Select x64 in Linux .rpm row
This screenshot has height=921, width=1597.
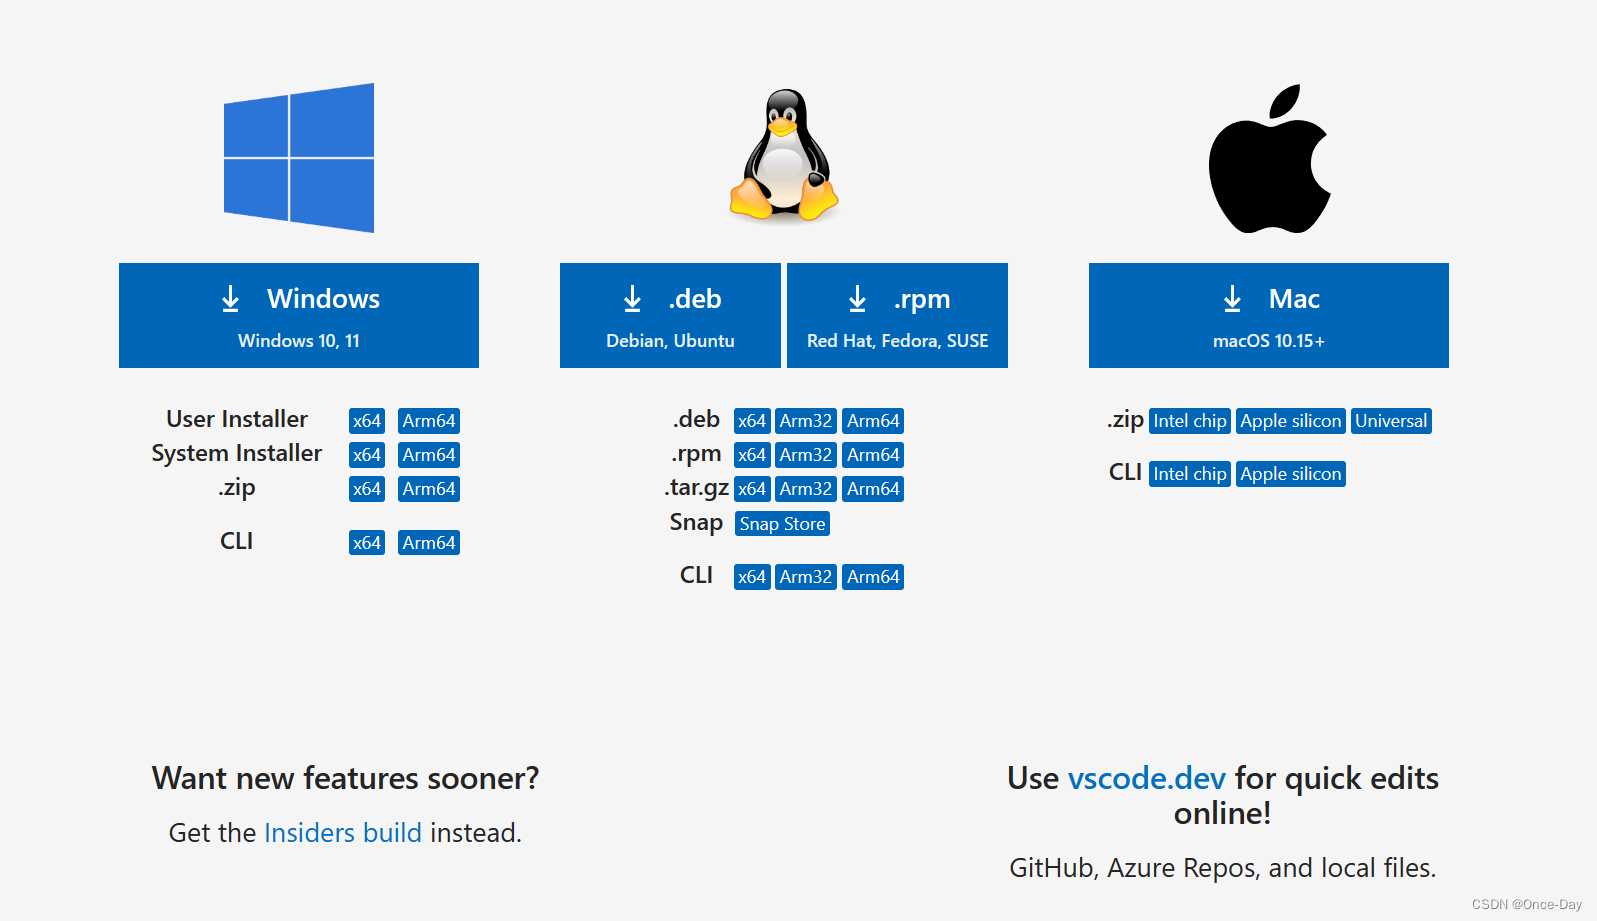pos(752,455)
